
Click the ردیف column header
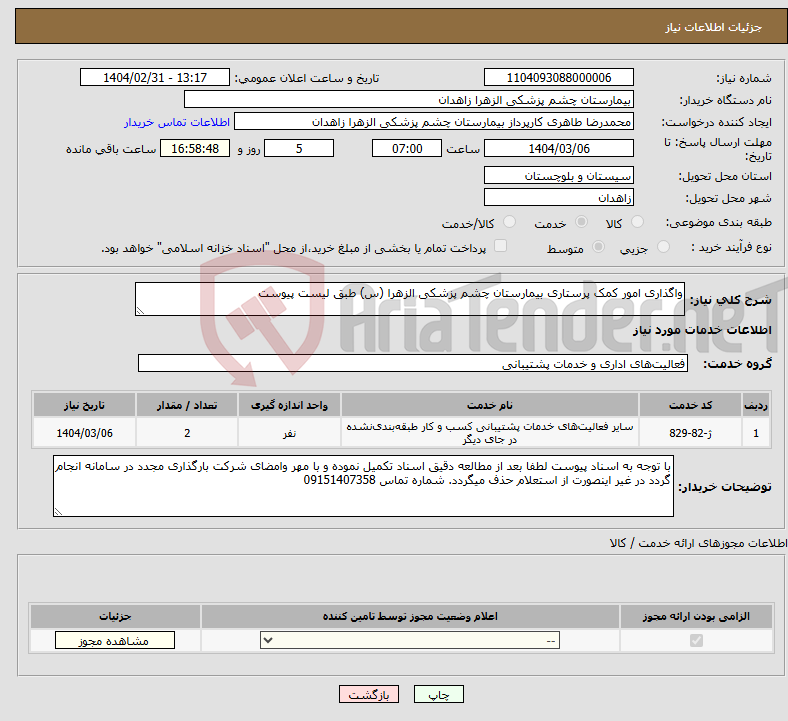click(x=756, y=405)
